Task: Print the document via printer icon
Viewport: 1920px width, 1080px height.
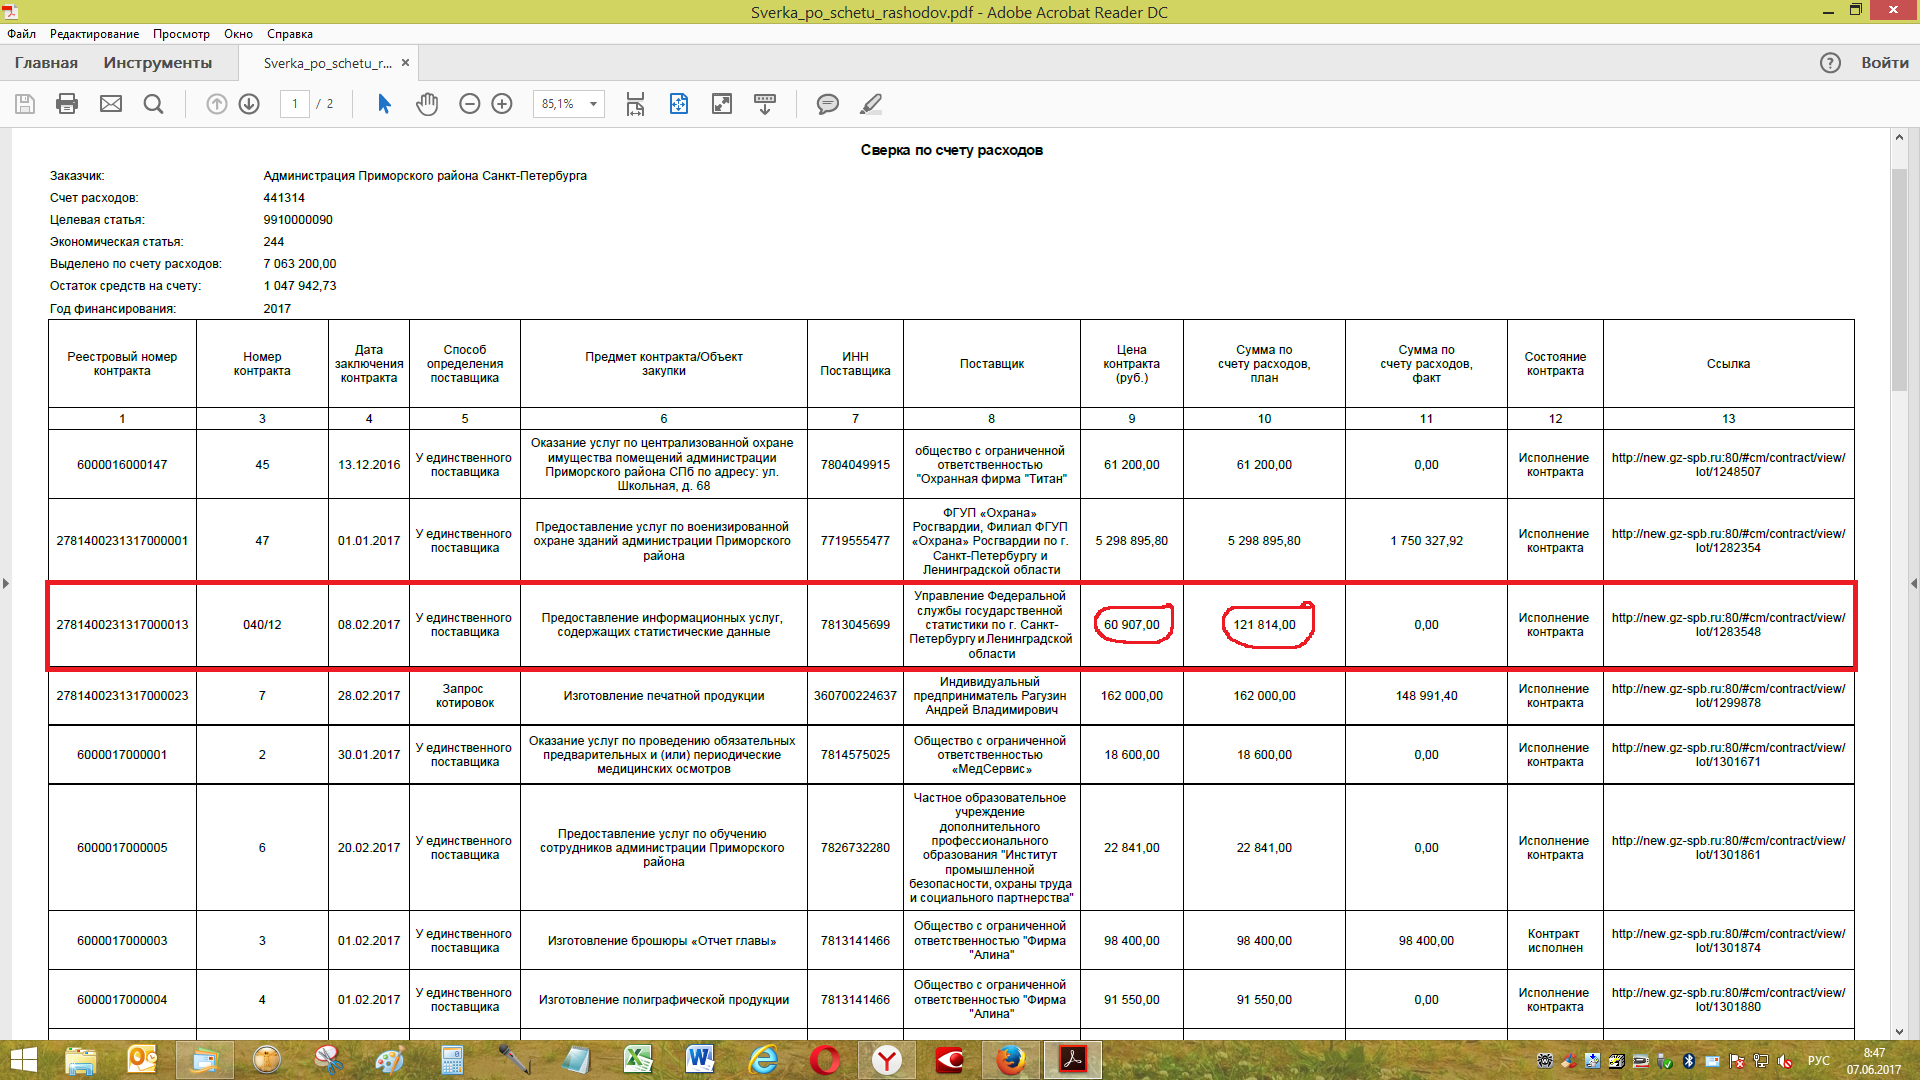Action: (67, 104)
